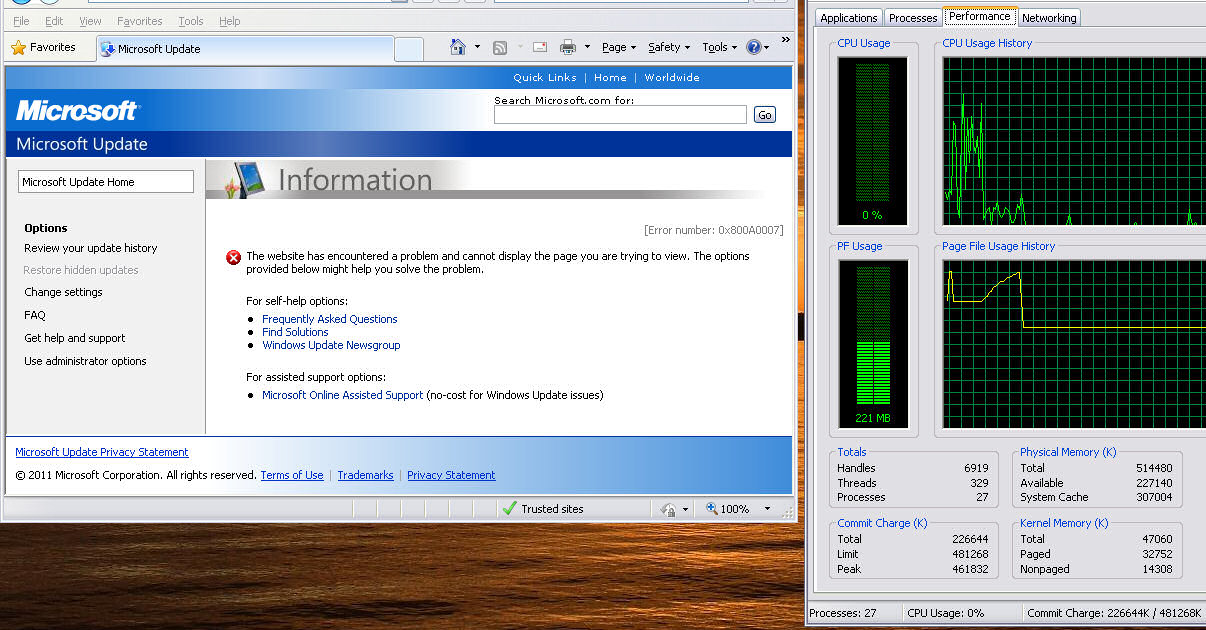
Task: Click the Worldwide link
Action: click(672, 77)
